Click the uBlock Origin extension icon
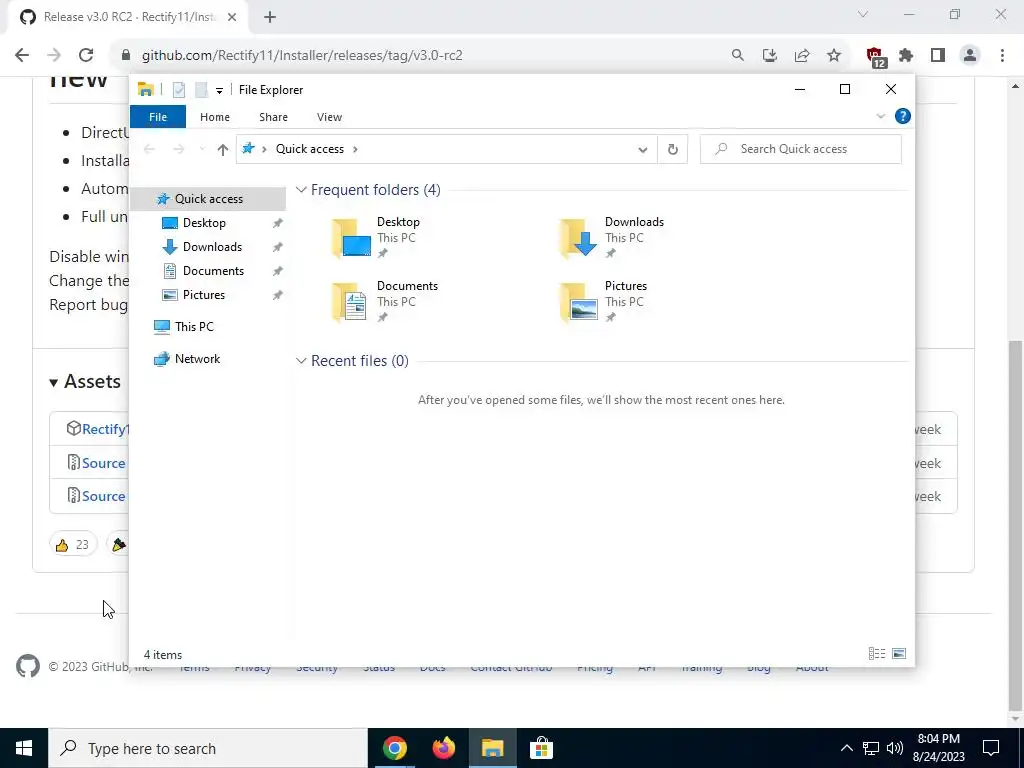The image size is (1024, 768). coord(875,57)
